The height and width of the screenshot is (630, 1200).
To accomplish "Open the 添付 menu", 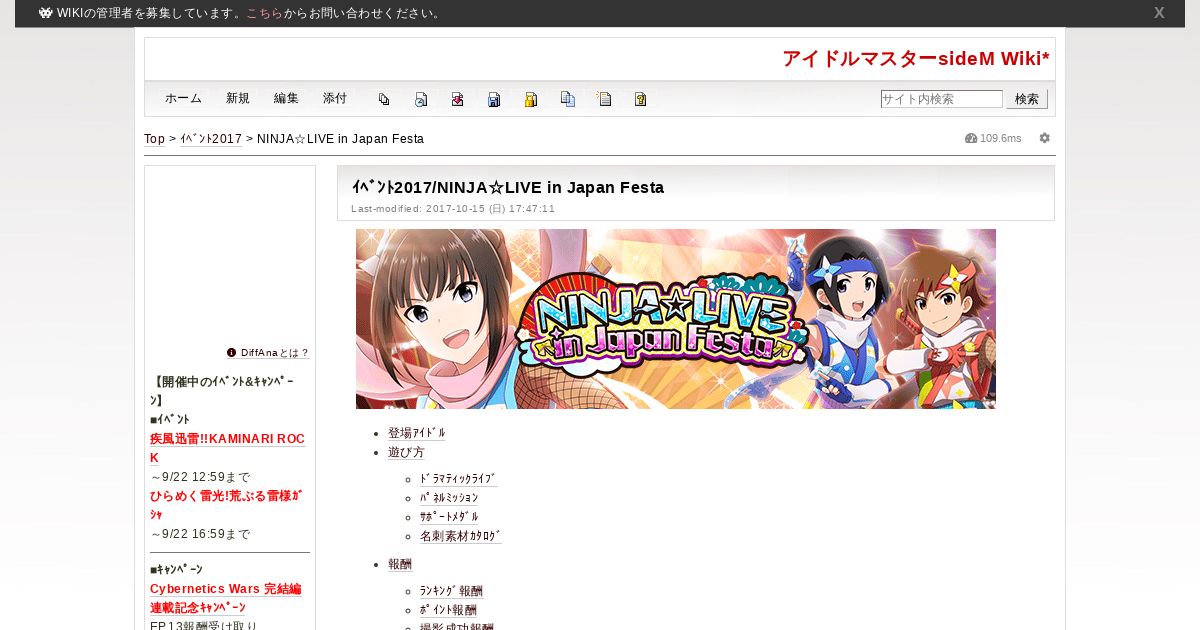I will [335, 98].
